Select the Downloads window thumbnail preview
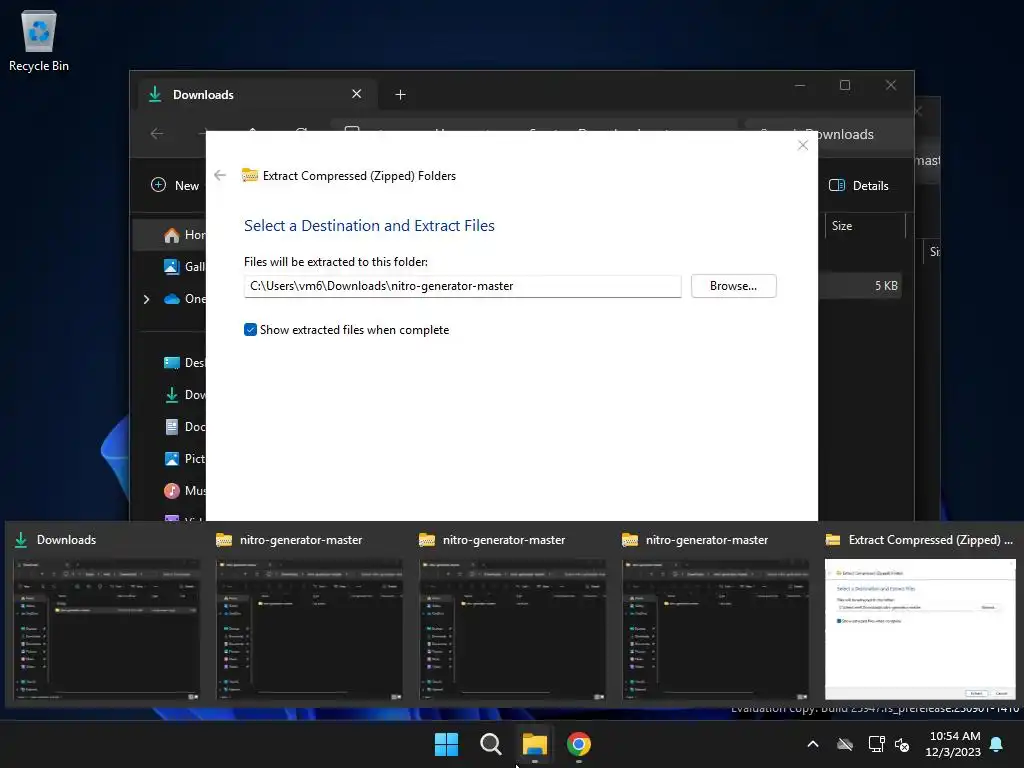Screen dimensions: 1024x768 click(x=106, y=630)
